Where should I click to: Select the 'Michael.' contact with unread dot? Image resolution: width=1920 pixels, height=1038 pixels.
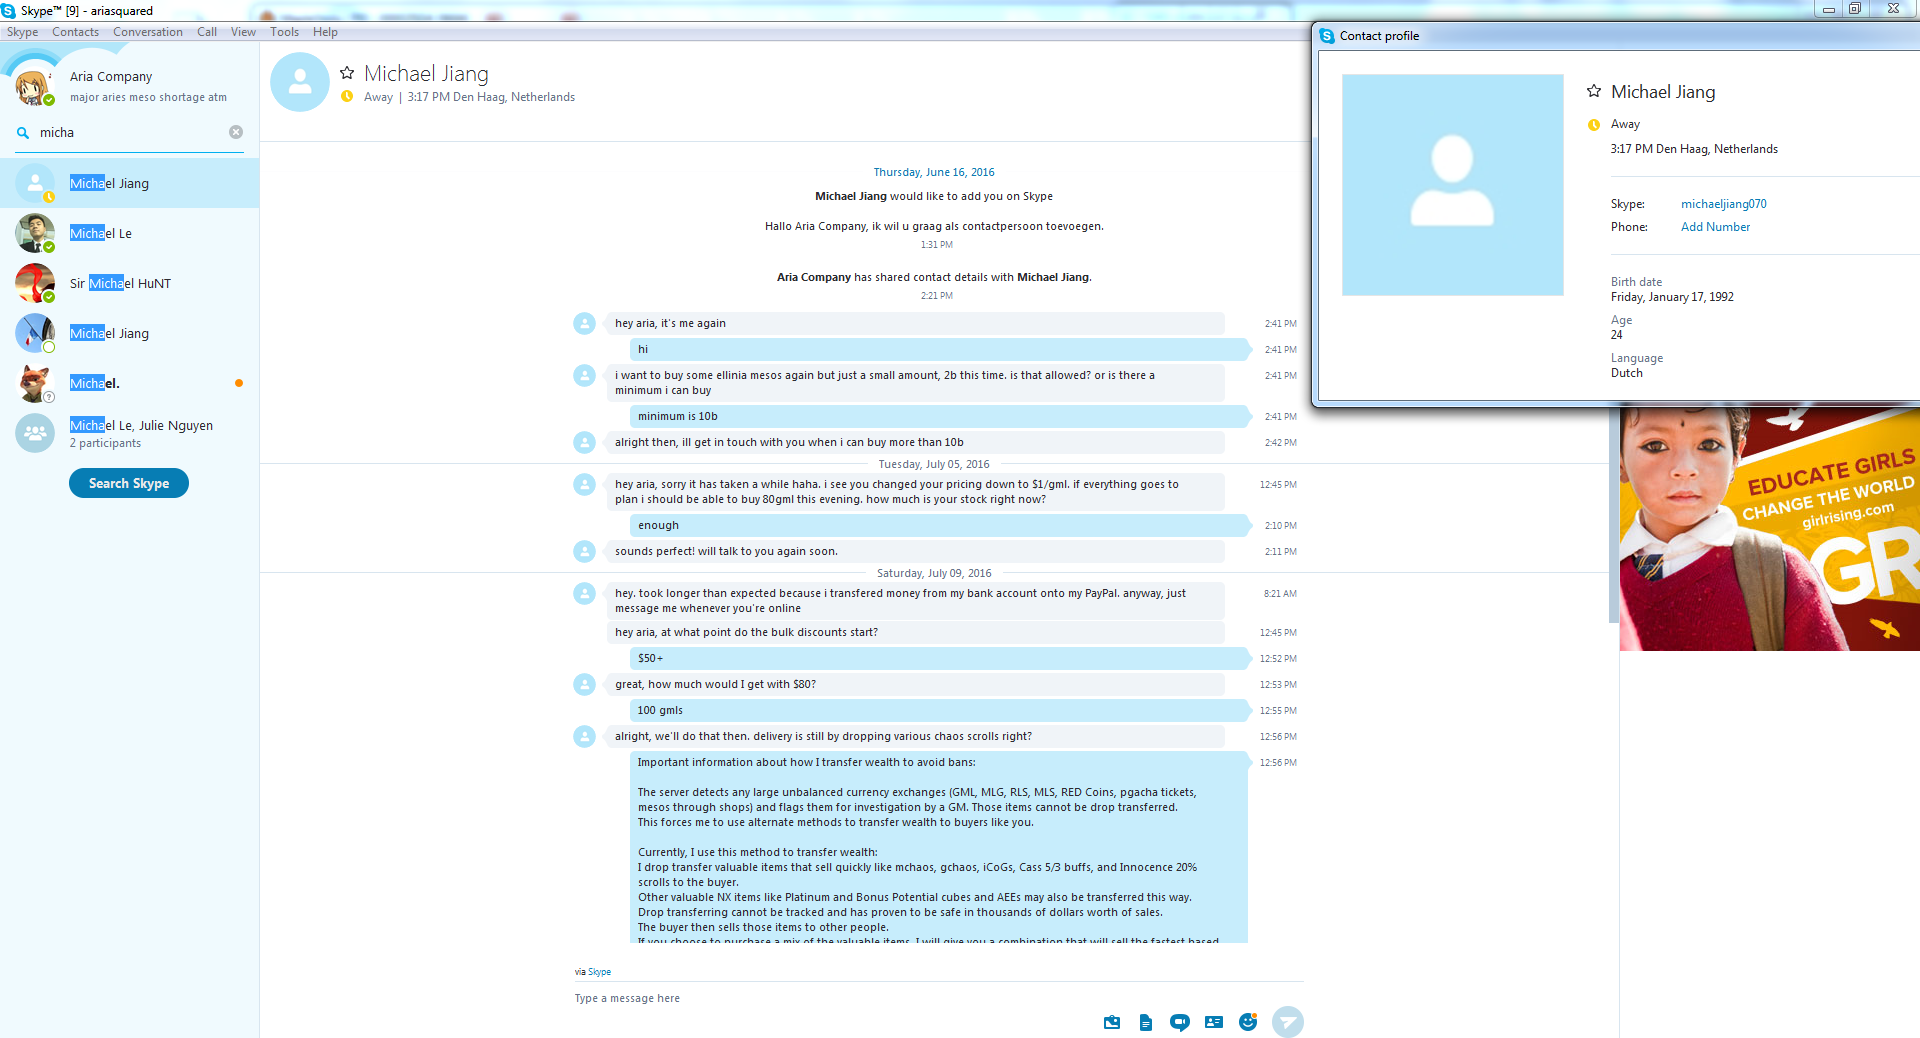point(130,383)
